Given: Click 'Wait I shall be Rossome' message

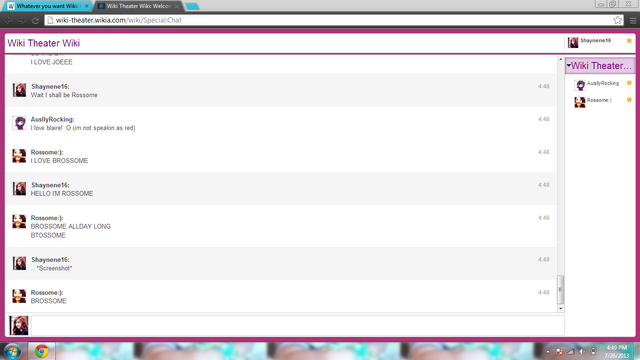Looking at the screenshot, I should pos(64,95).
